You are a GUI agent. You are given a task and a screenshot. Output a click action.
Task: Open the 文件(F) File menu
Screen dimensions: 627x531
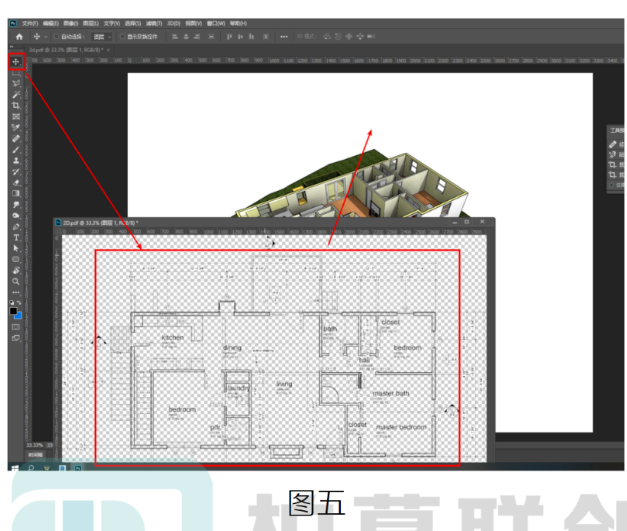[x=30, y=24]
